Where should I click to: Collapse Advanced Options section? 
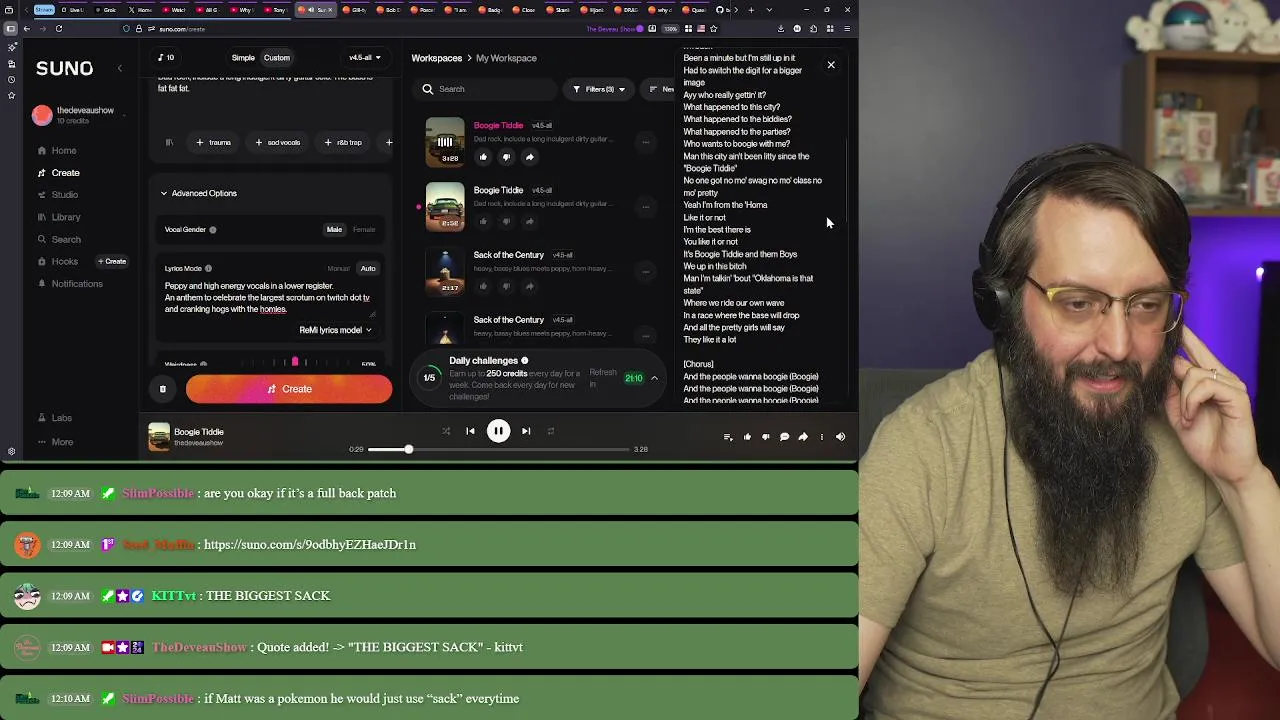(x=199, y=193)
